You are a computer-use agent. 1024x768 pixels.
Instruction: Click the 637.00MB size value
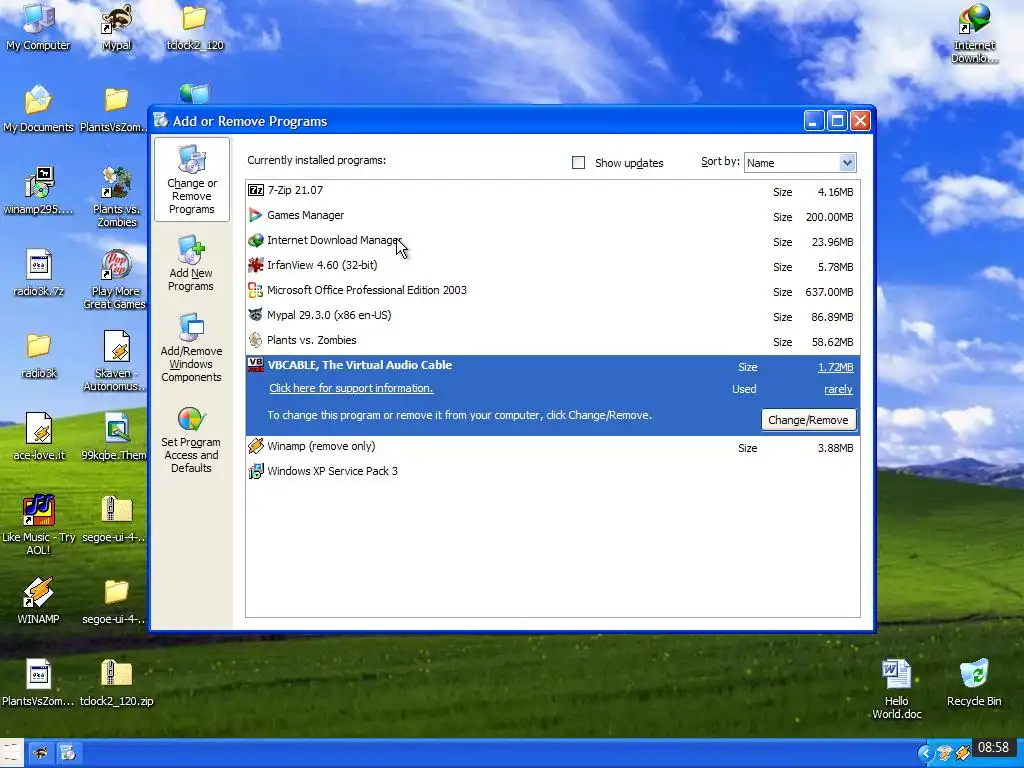[829, 292]
